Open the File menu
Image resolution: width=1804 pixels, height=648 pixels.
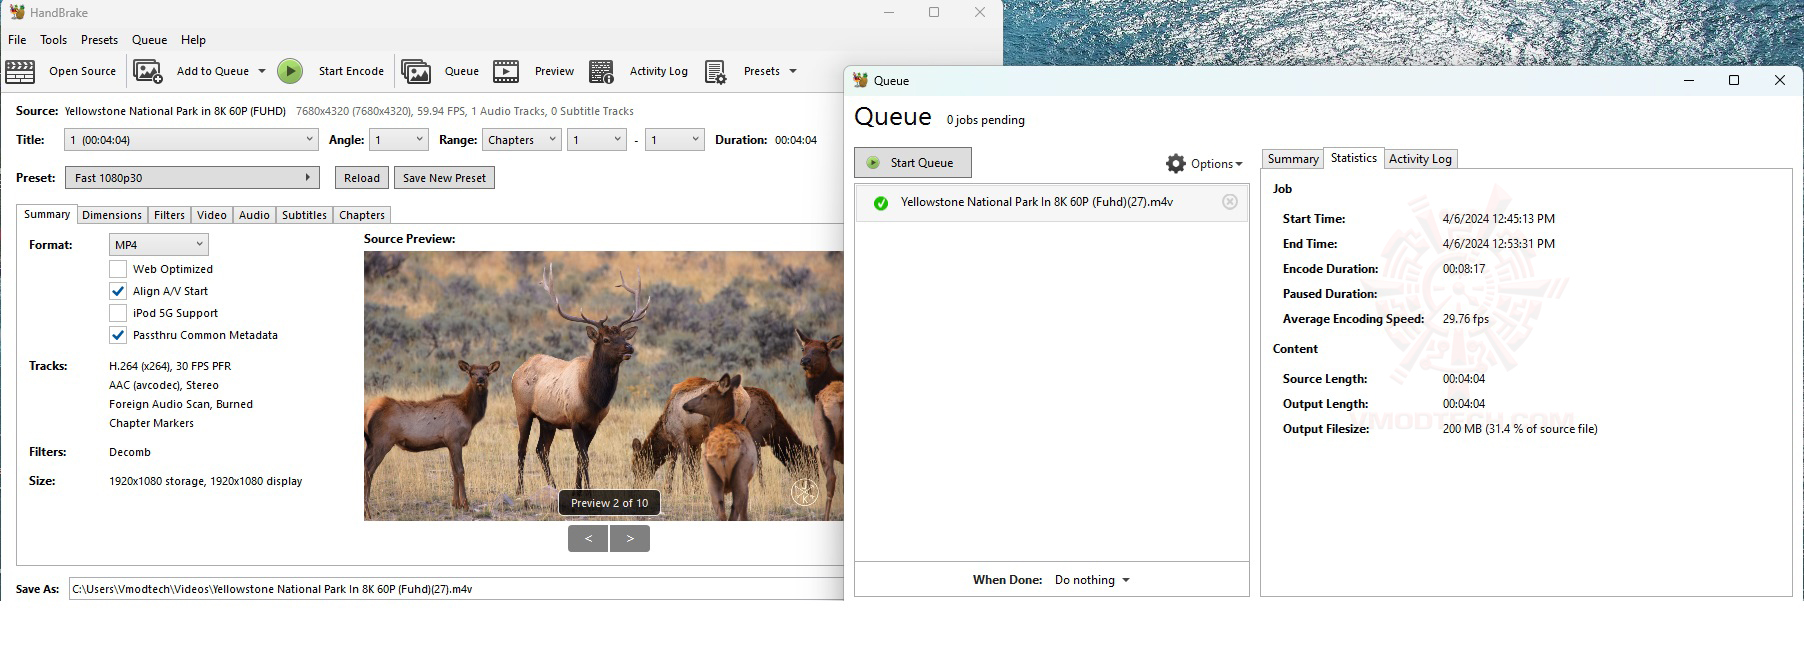click(17, 40)
